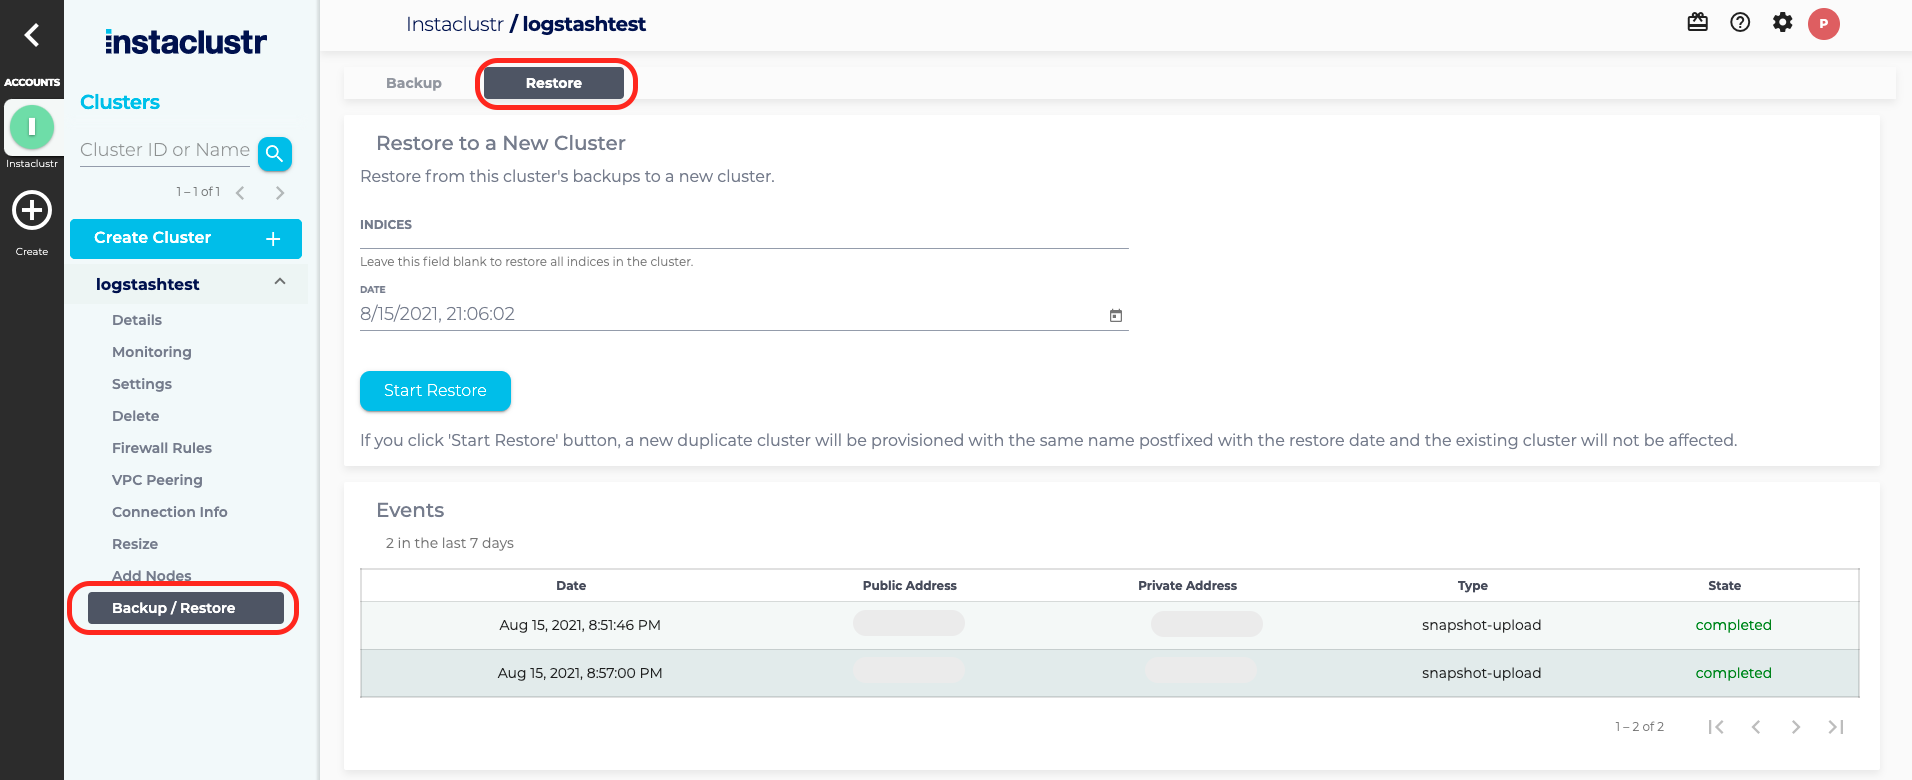This screenshot has height=780, width=1912.
Task: Click the cluster search magnifier button
Action: coord(275,154)
